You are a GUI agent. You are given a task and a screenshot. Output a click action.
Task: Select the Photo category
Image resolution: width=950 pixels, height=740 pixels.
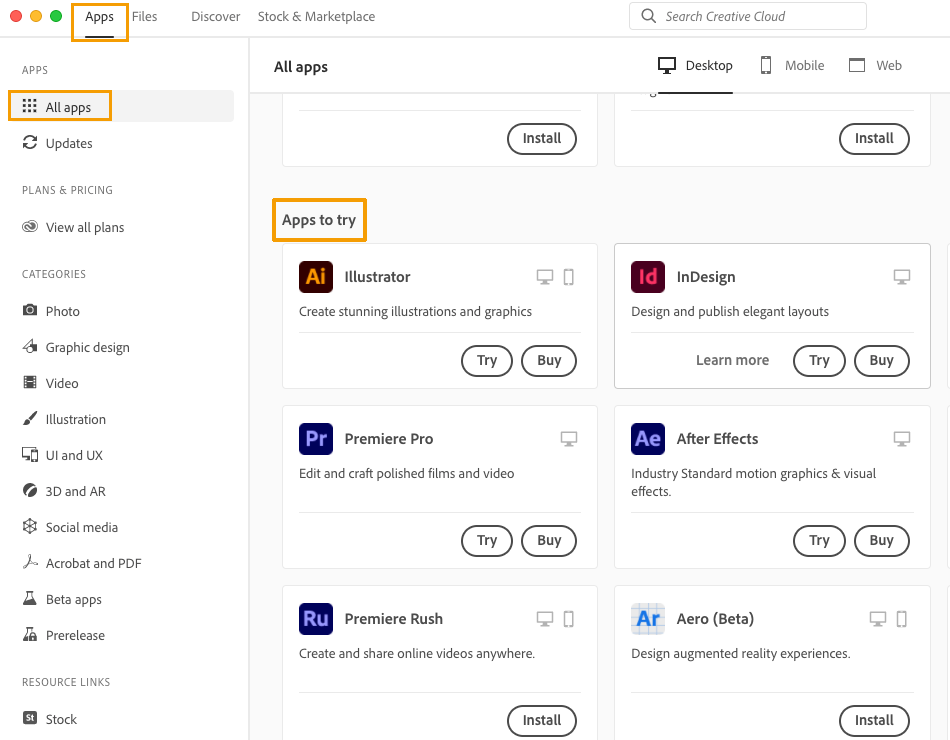62,311
